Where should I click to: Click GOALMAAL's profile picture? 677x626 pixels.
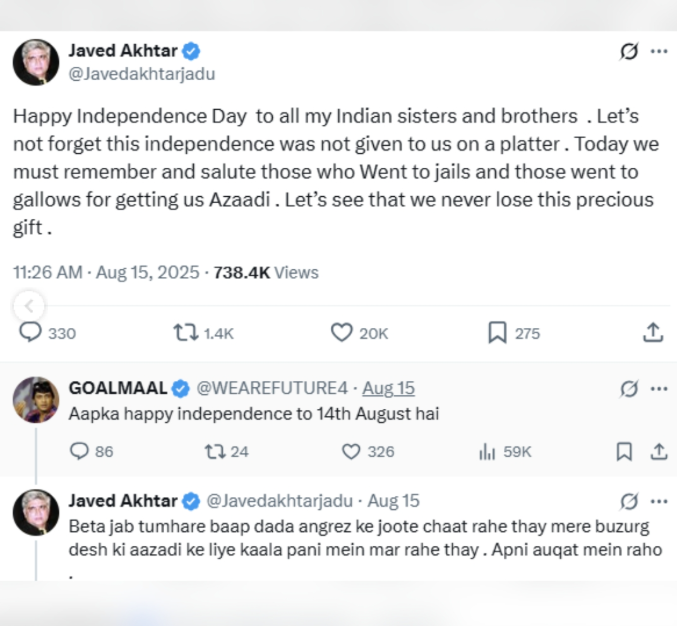coord(35,399)
